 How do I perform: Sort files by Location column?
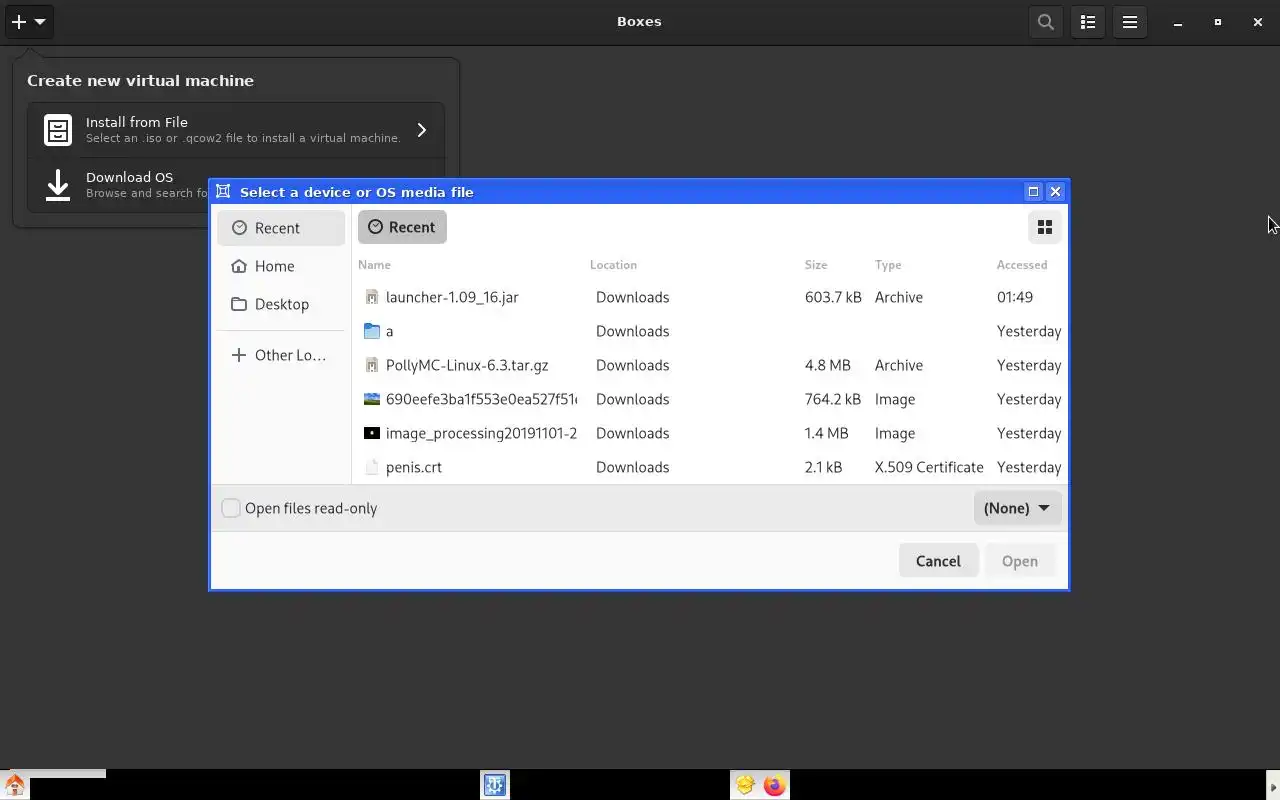click(x=613, y=265)
